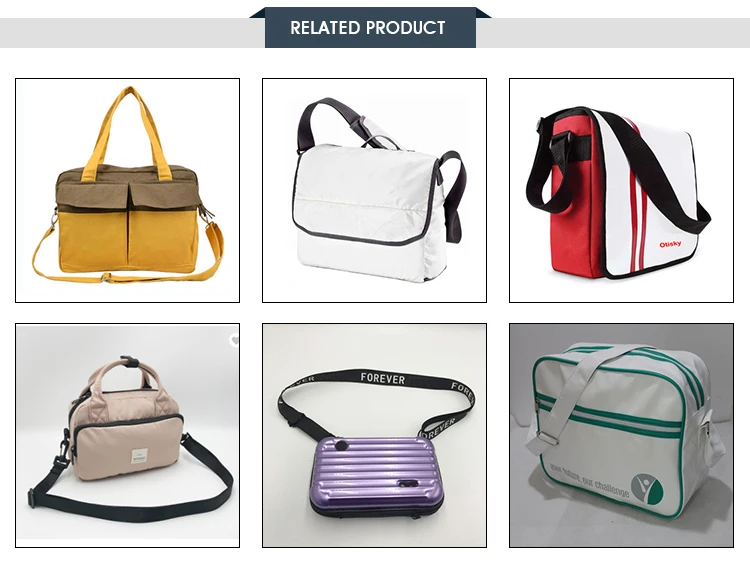
Task: Click the heart favorite icon on pink bag
Action: [234, 340]
